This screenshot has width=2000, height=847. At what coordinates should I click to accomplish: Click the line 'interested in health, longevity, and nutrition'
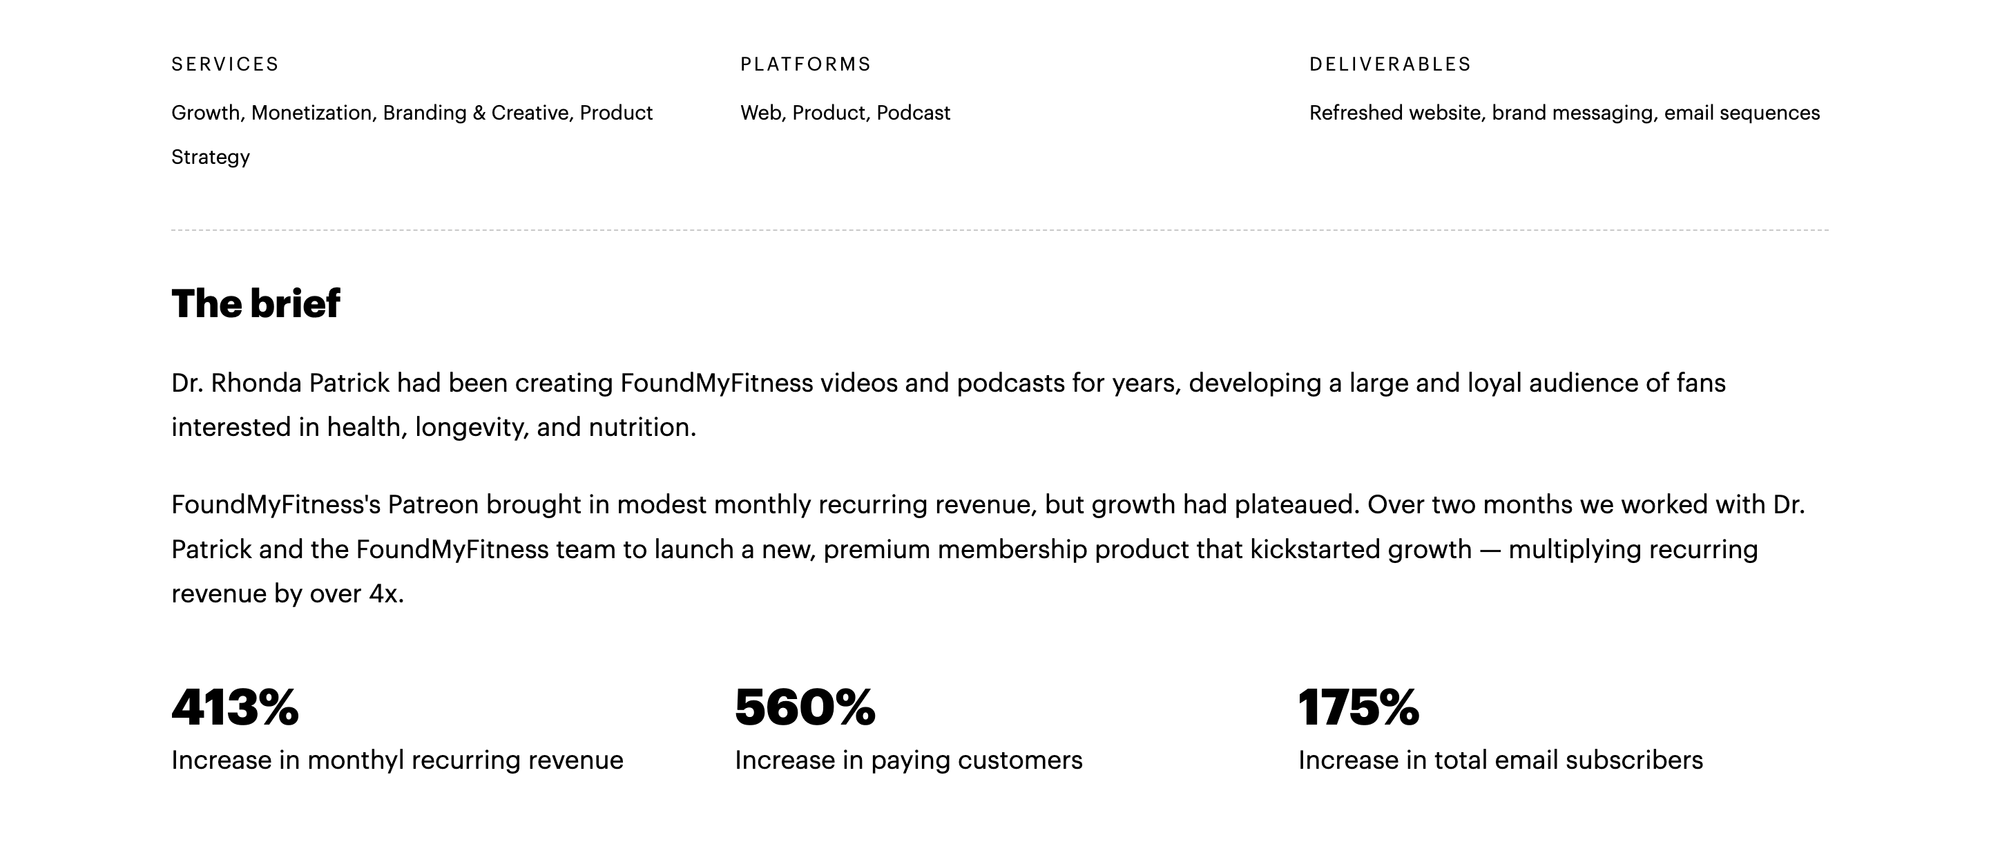click(x=433, y=428)
